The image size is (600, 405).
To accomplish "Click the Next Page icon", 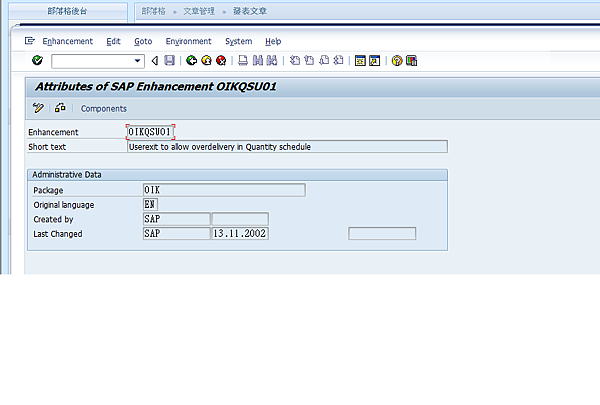I will pyautogui.click(x=324, y=60).
